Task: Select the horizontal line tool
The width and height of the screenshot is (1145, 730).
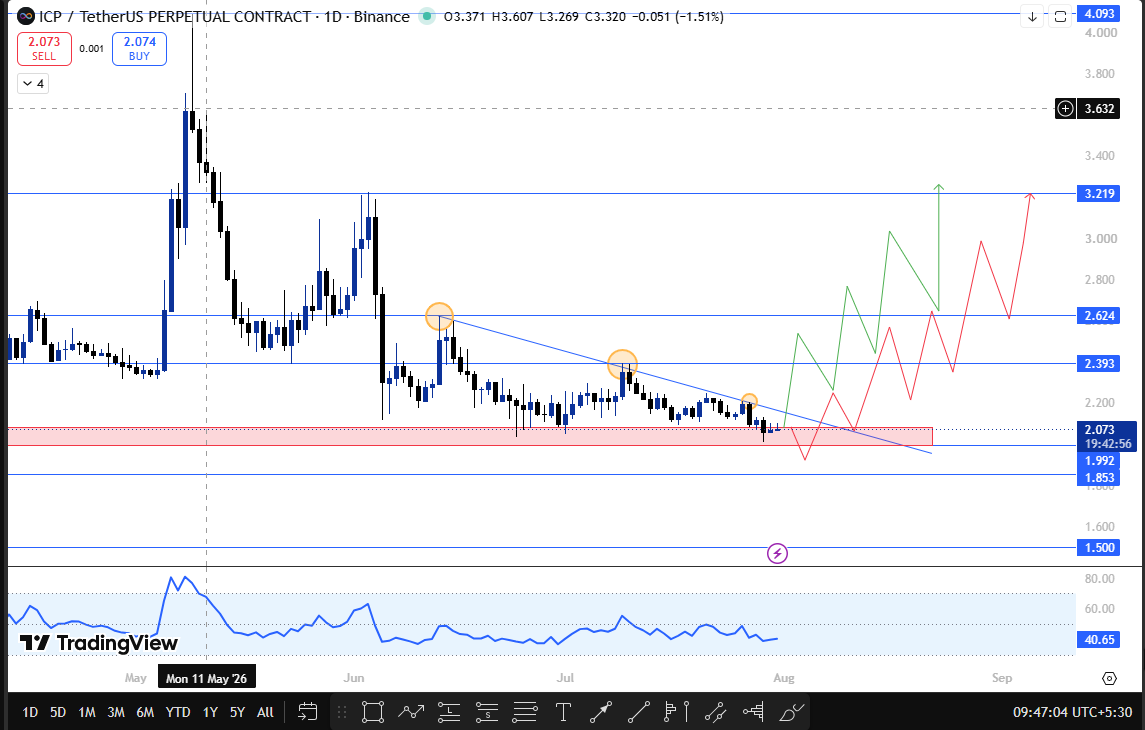Action: pyautogui.click(x=525, y=712)
